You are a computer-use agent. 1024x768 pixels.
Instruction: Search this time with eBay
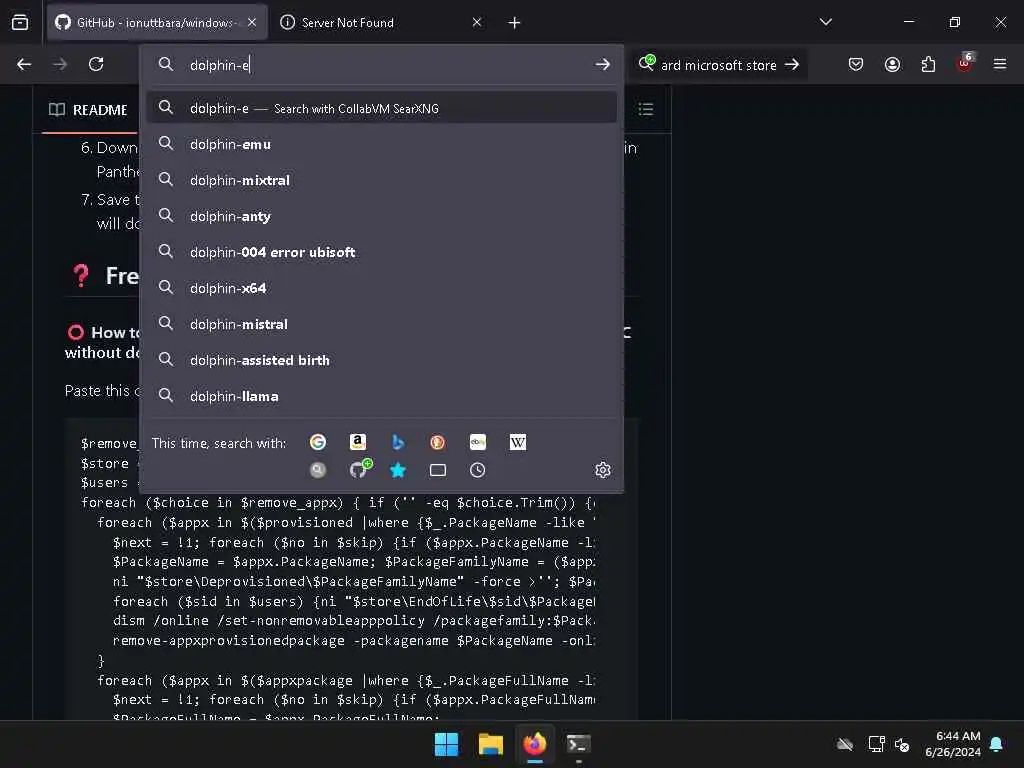477,442
